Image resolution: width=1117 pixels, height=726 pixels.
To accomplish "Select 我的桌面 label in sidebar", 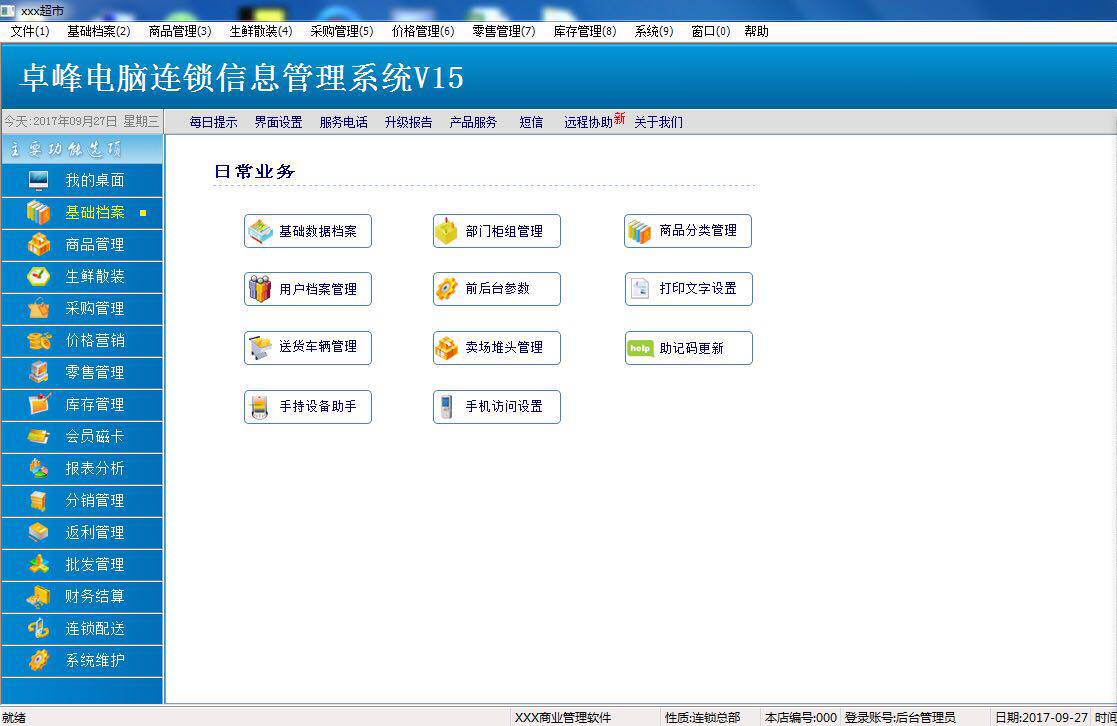I will [95, 180].
